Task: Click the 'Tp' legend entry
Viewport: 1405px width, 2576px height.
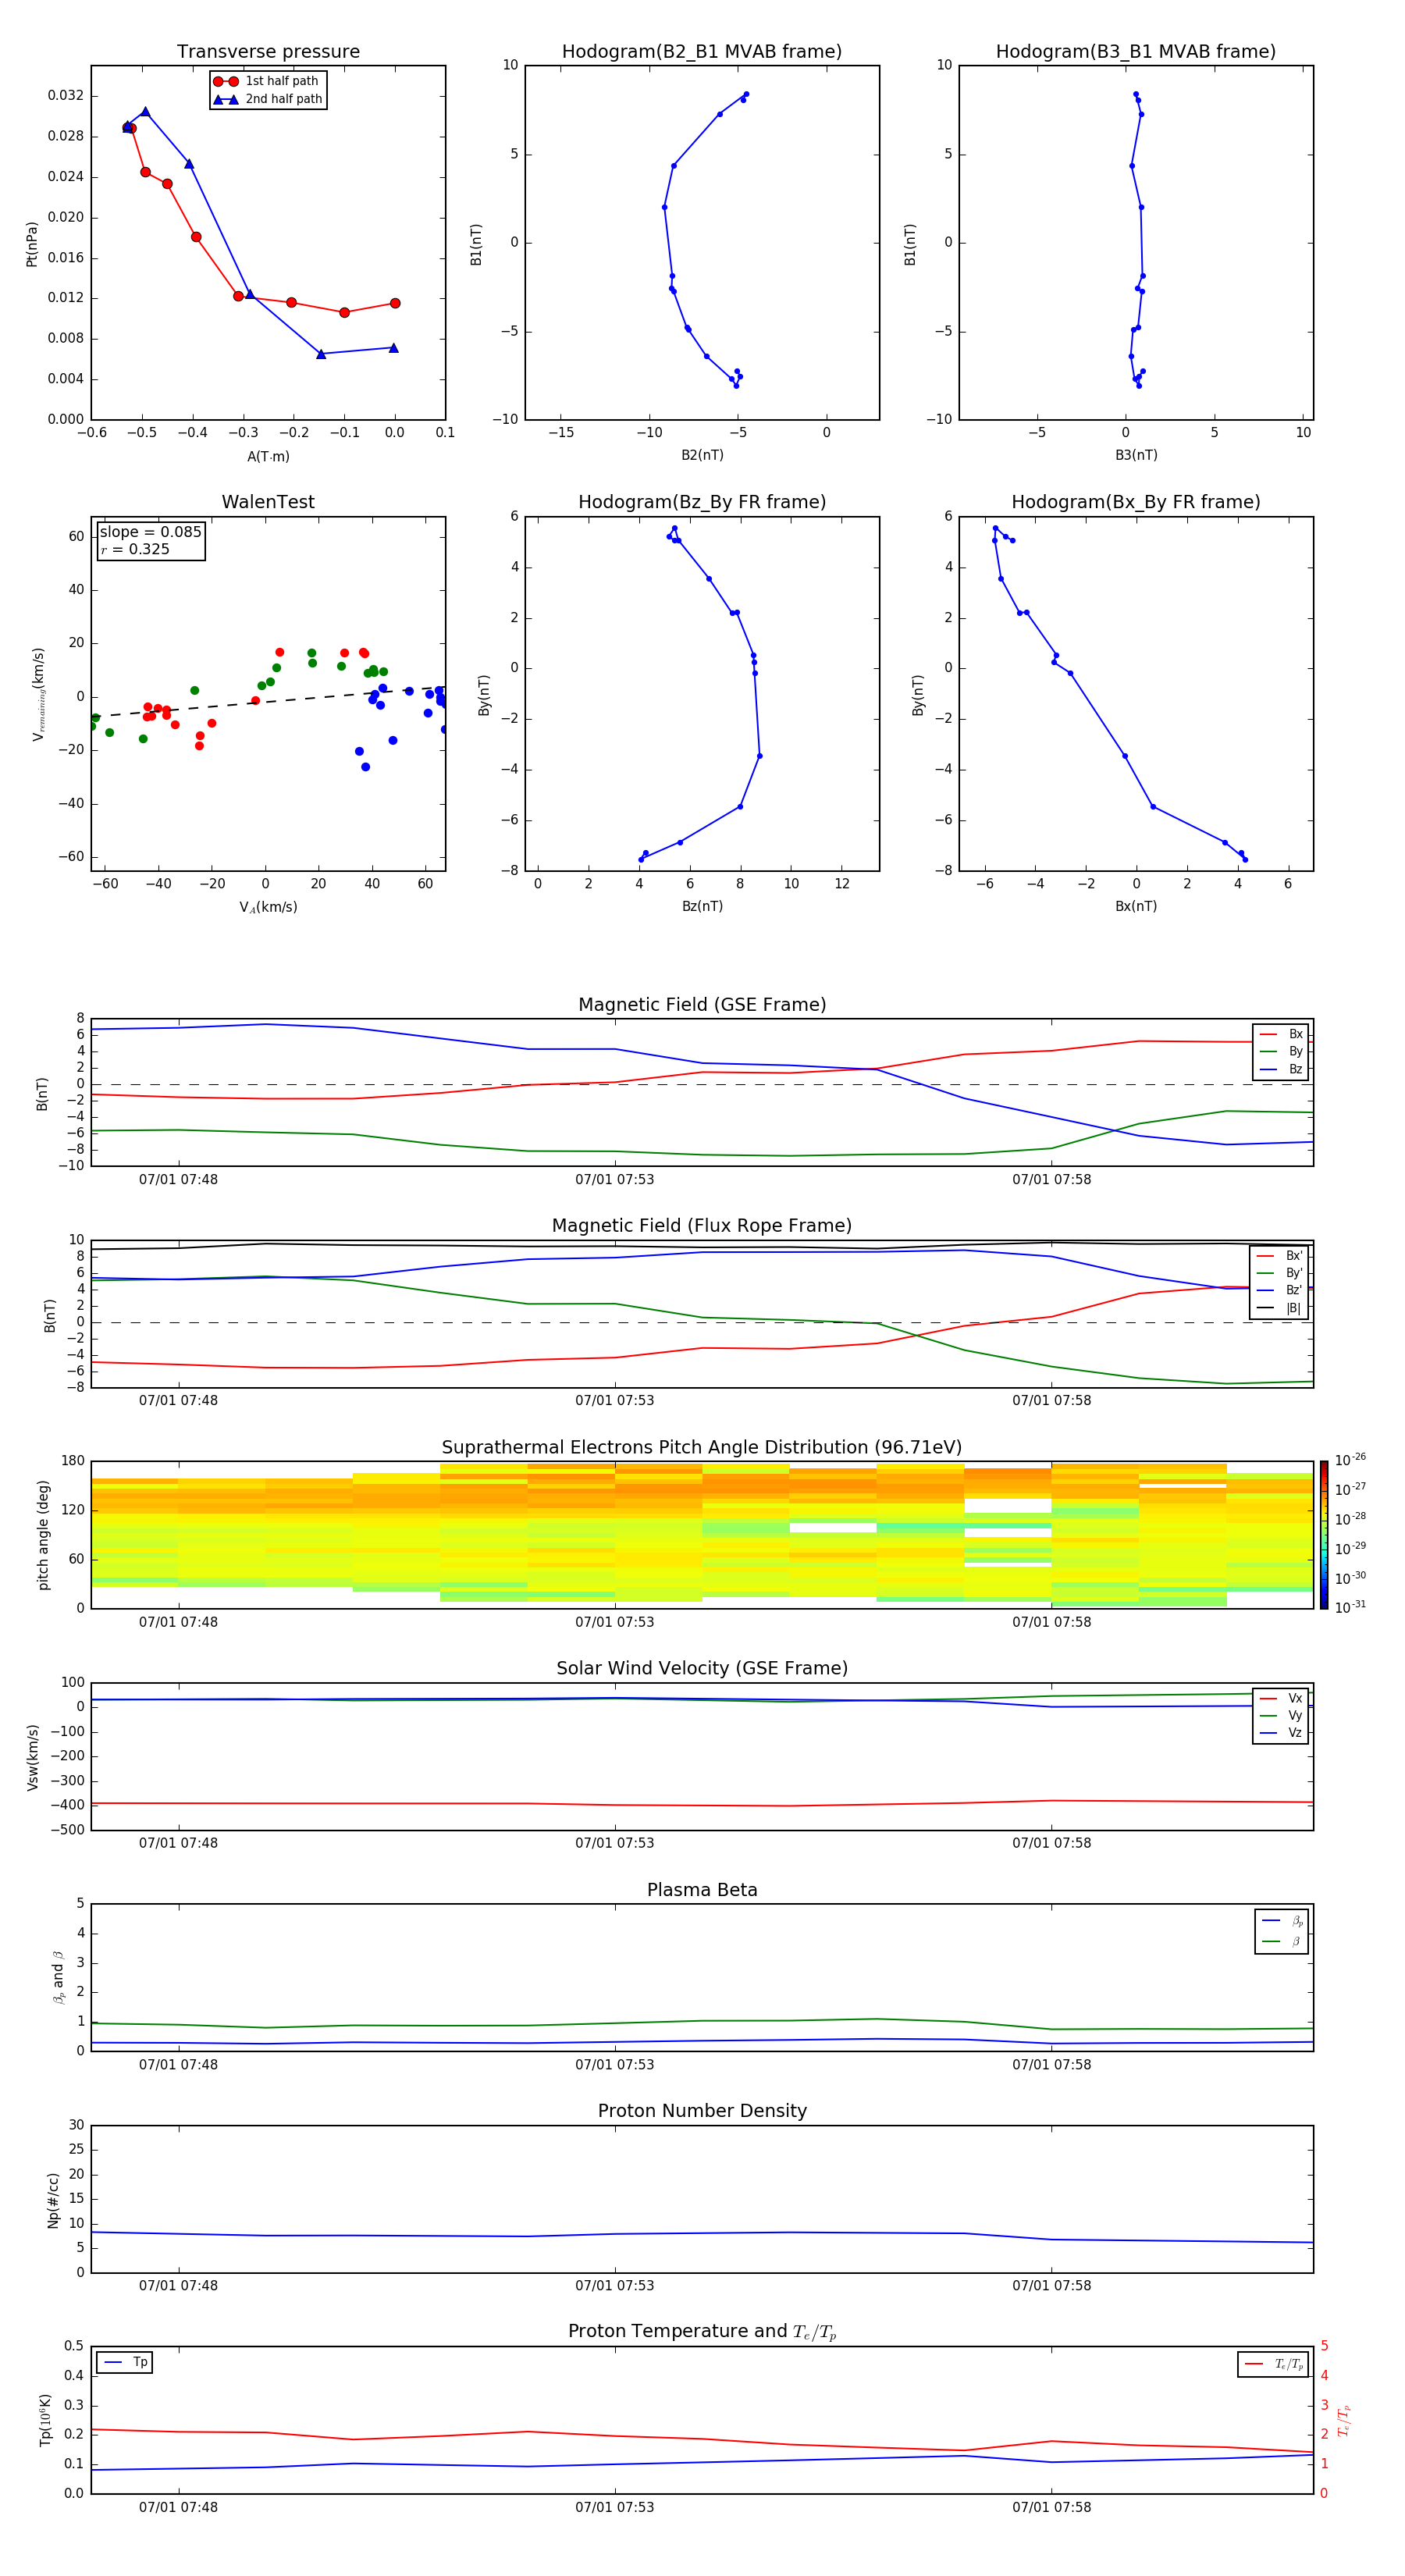Action: pos(126,2362)
